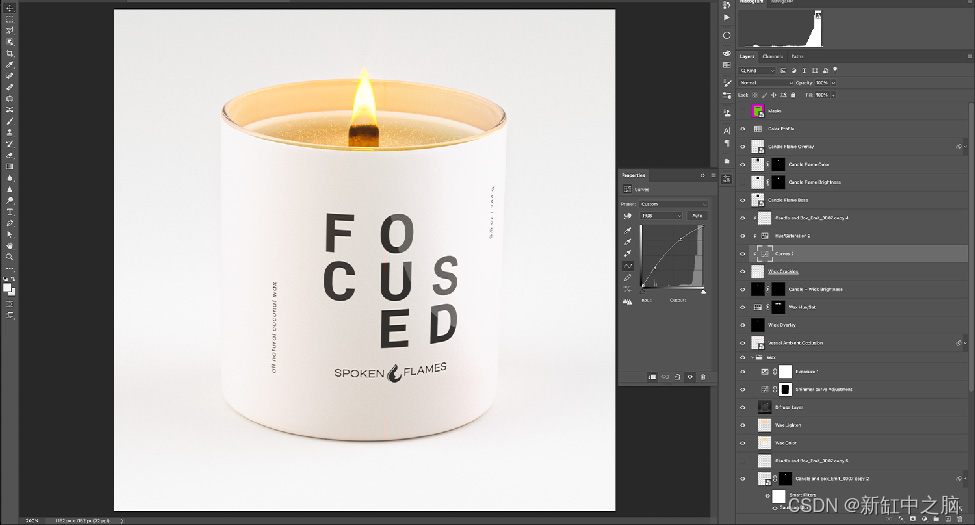This screenshot has width=975, height=525.
Task: Select the Rectangular Marquee tool
Action: 9,19
